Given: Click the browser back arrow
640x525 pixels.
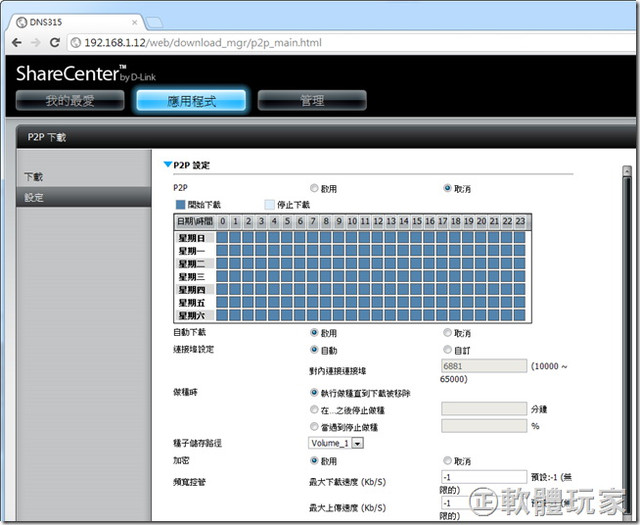Looking at the screenshot, I should (14, 42).
